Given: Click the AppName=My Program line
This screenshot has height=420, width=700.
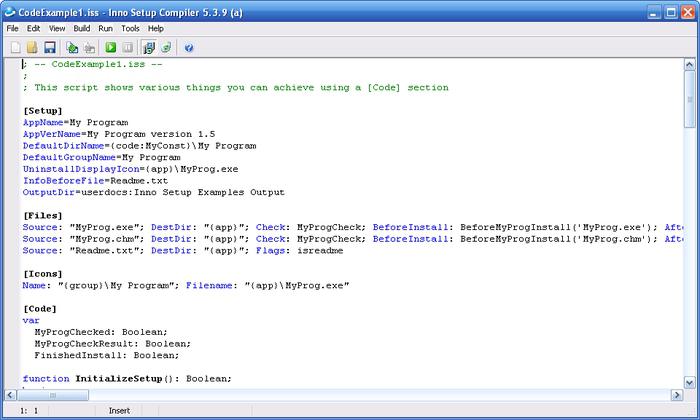Looking at the screenshot, I should coord(76,122).
